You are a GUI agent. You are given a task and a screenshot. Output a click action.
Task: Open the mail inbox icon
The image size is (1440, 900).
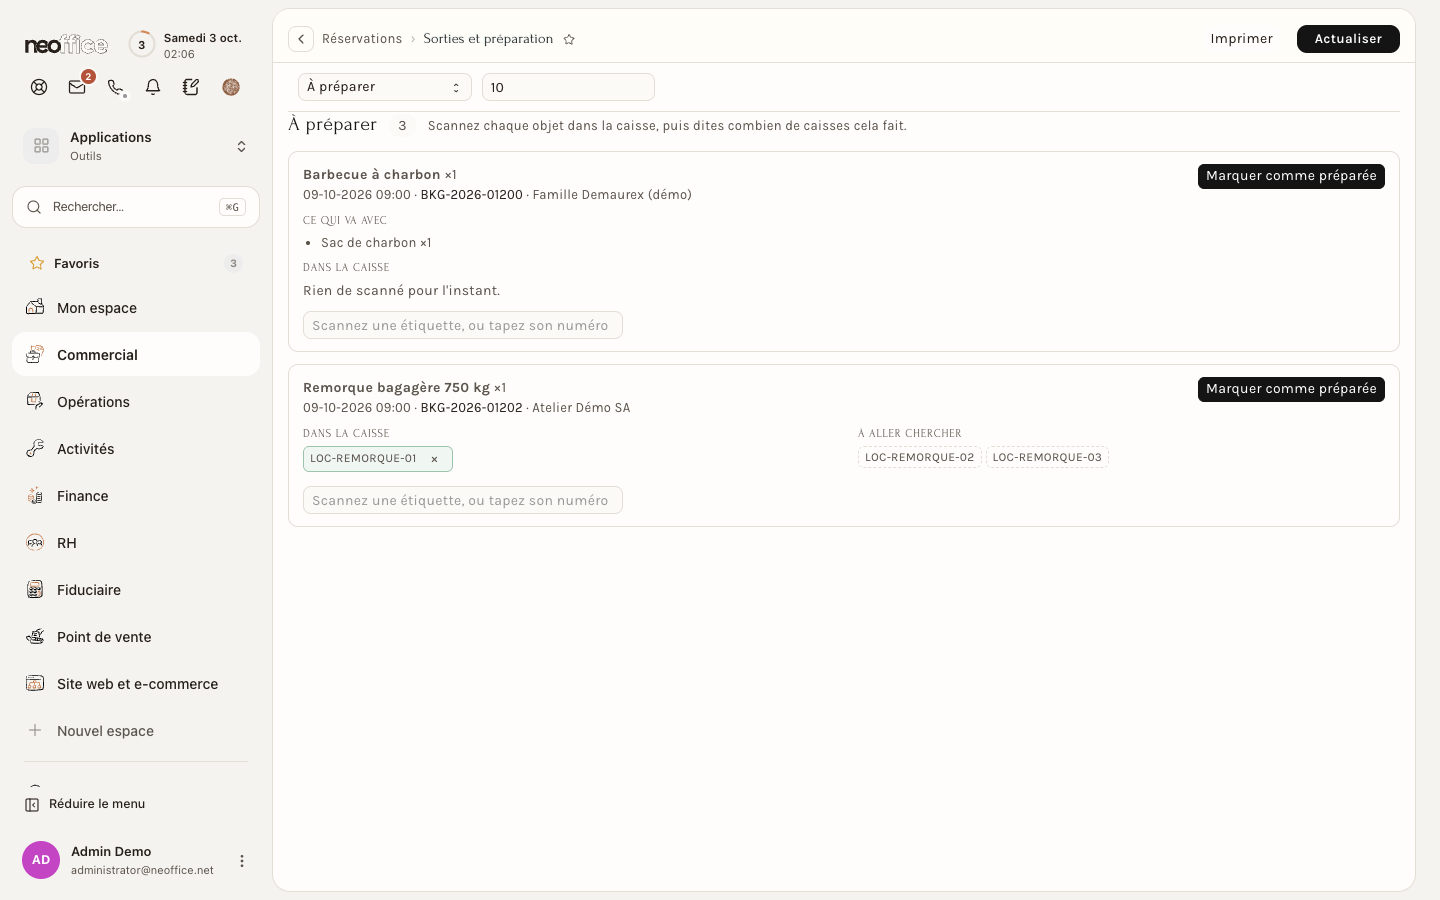[77, 87]
